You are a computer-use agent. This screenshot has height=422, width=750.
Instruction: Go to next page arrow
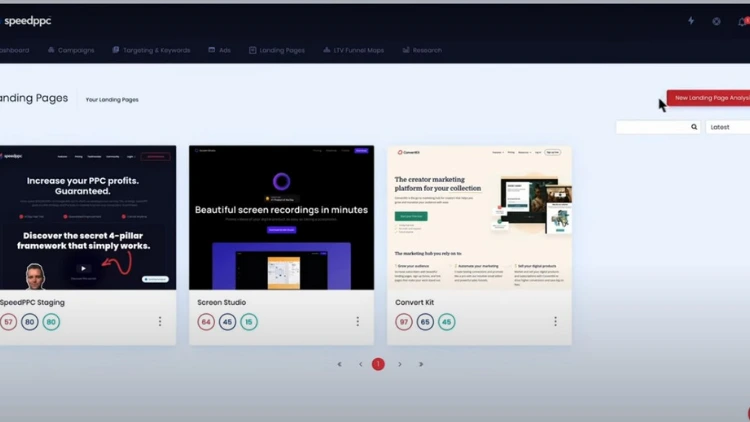tap(400, 364)
